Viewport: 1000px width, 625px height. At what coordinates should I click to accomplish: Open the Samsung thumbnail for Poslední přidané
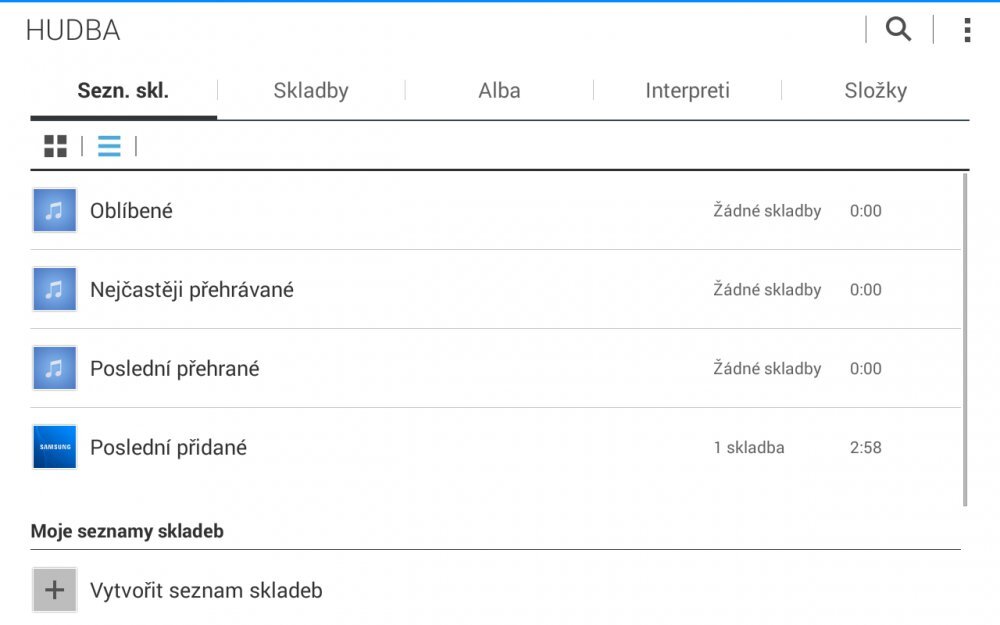click(x=54, y=448)
